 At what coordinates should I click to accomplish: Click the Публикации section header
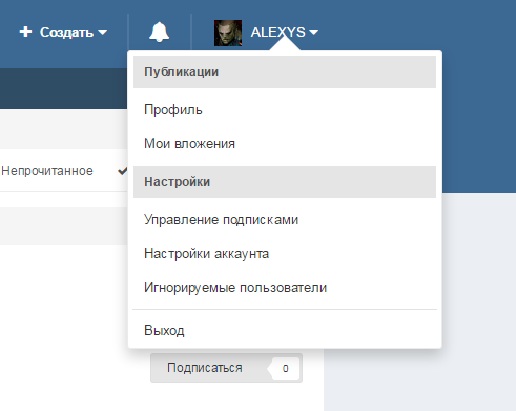[284, 72]
